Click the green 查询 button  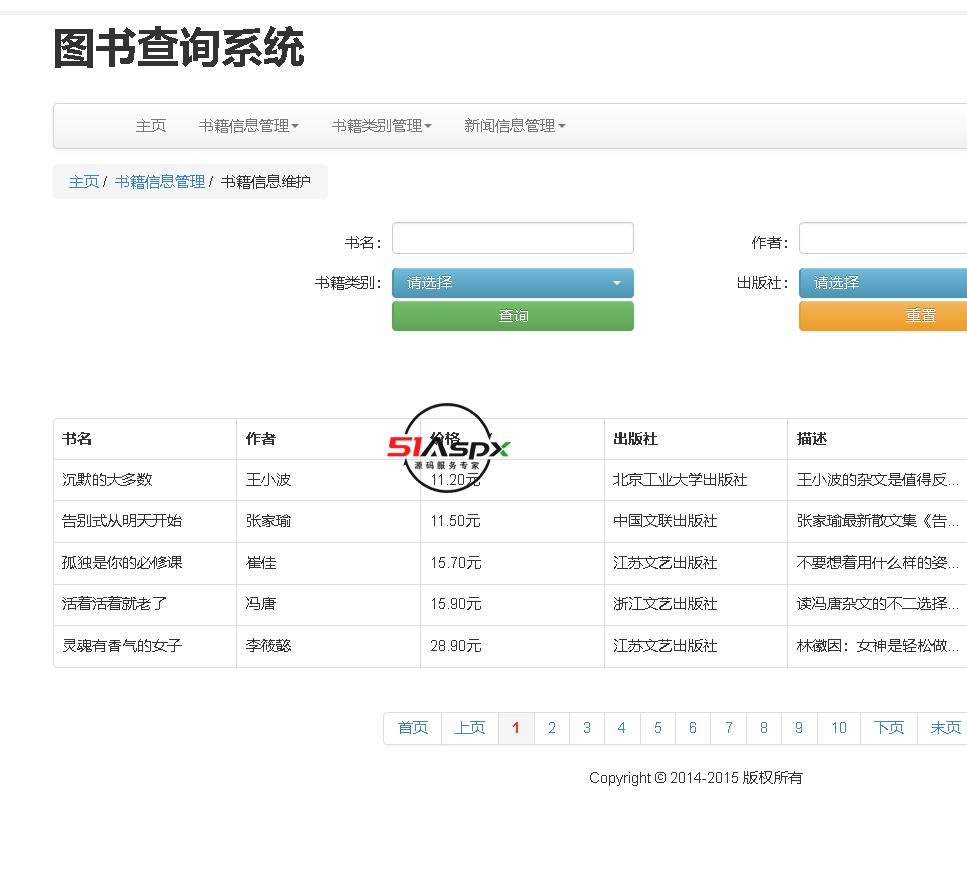pos(513,316)
